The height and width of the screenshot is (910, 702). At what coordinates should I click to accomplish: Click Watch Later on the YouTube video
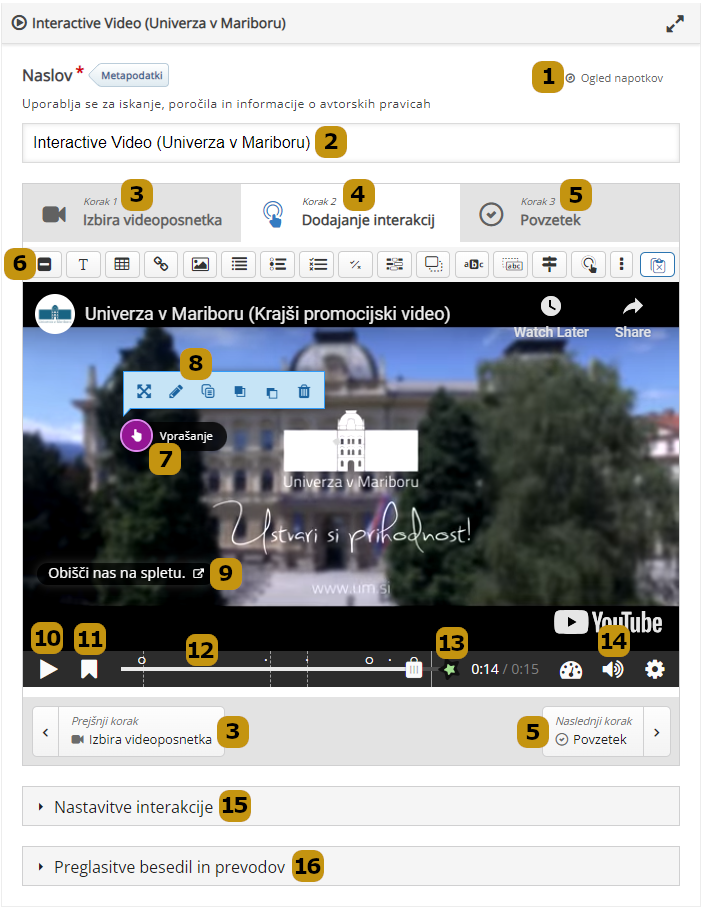[x=551, y=317]
